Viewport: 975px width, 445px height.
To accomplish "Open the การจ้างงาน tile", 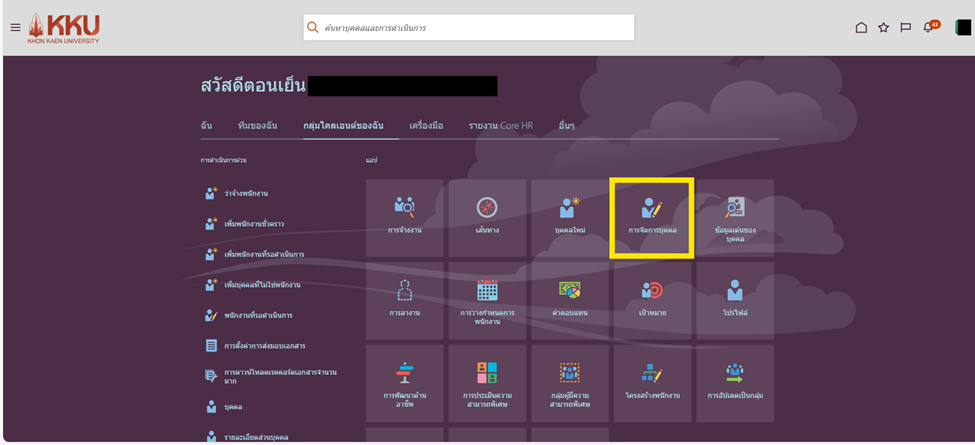I will (404, 217).
